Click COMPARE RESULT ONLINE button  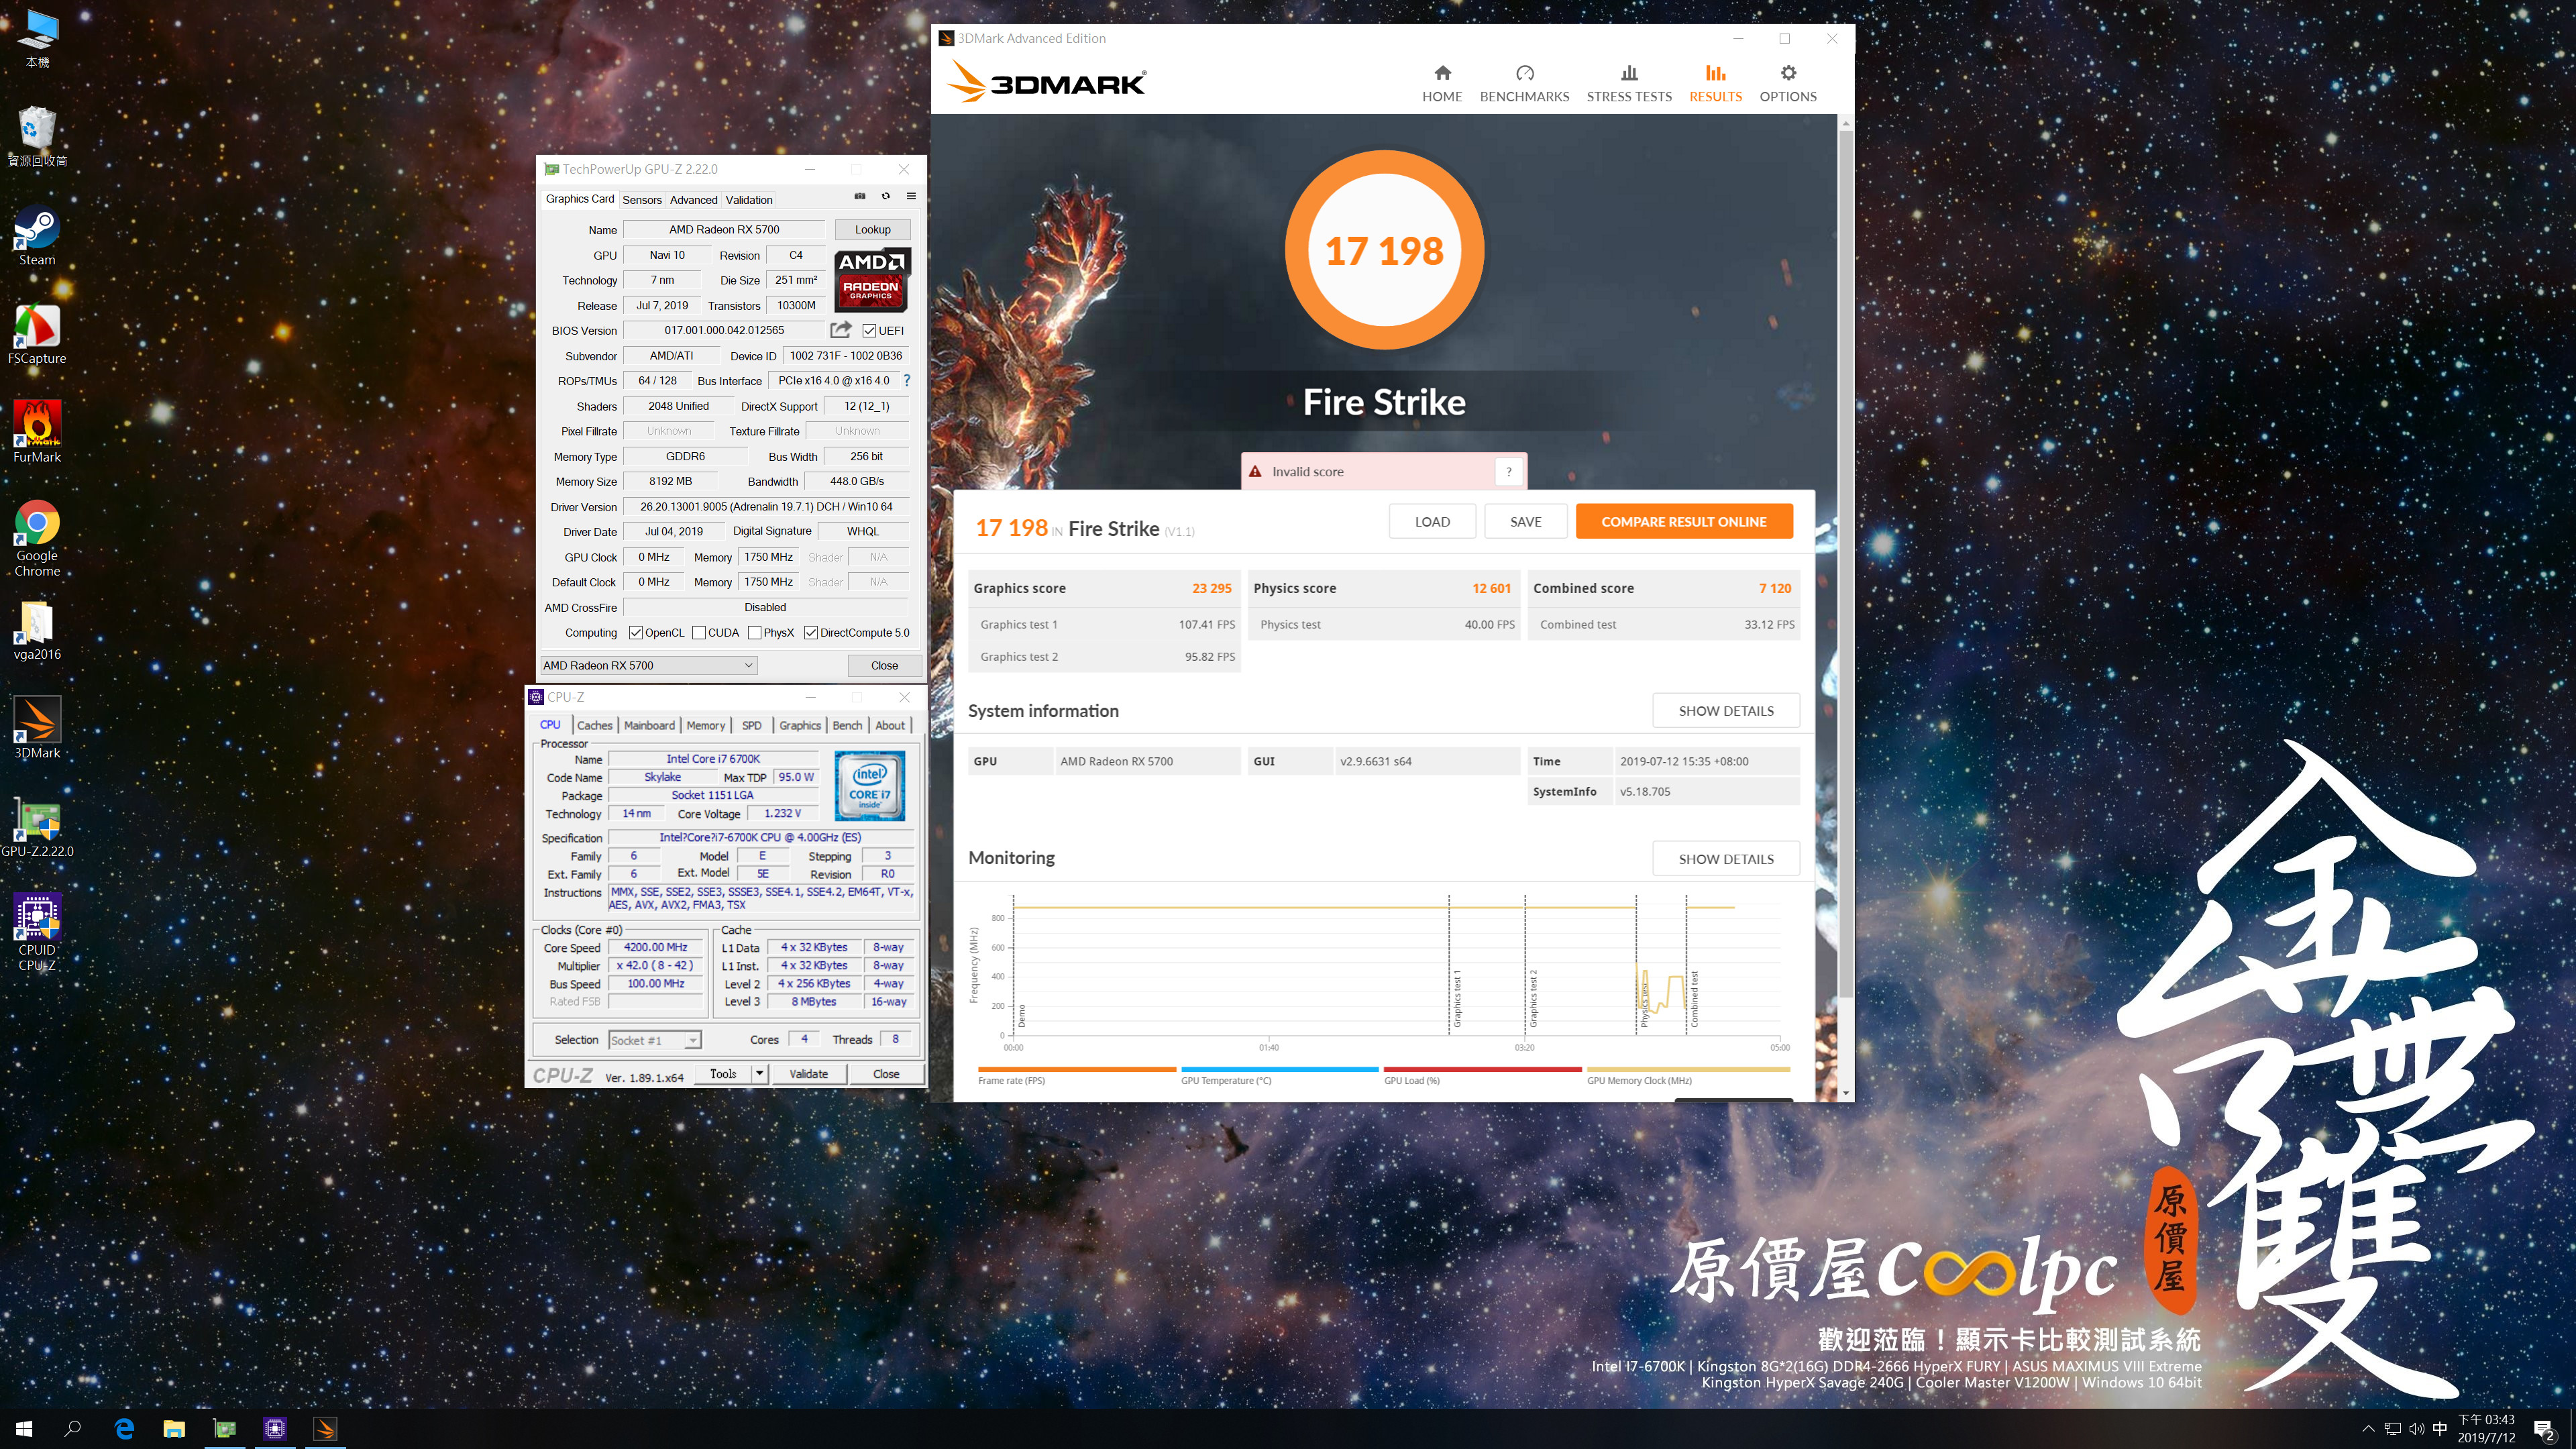1684,522
